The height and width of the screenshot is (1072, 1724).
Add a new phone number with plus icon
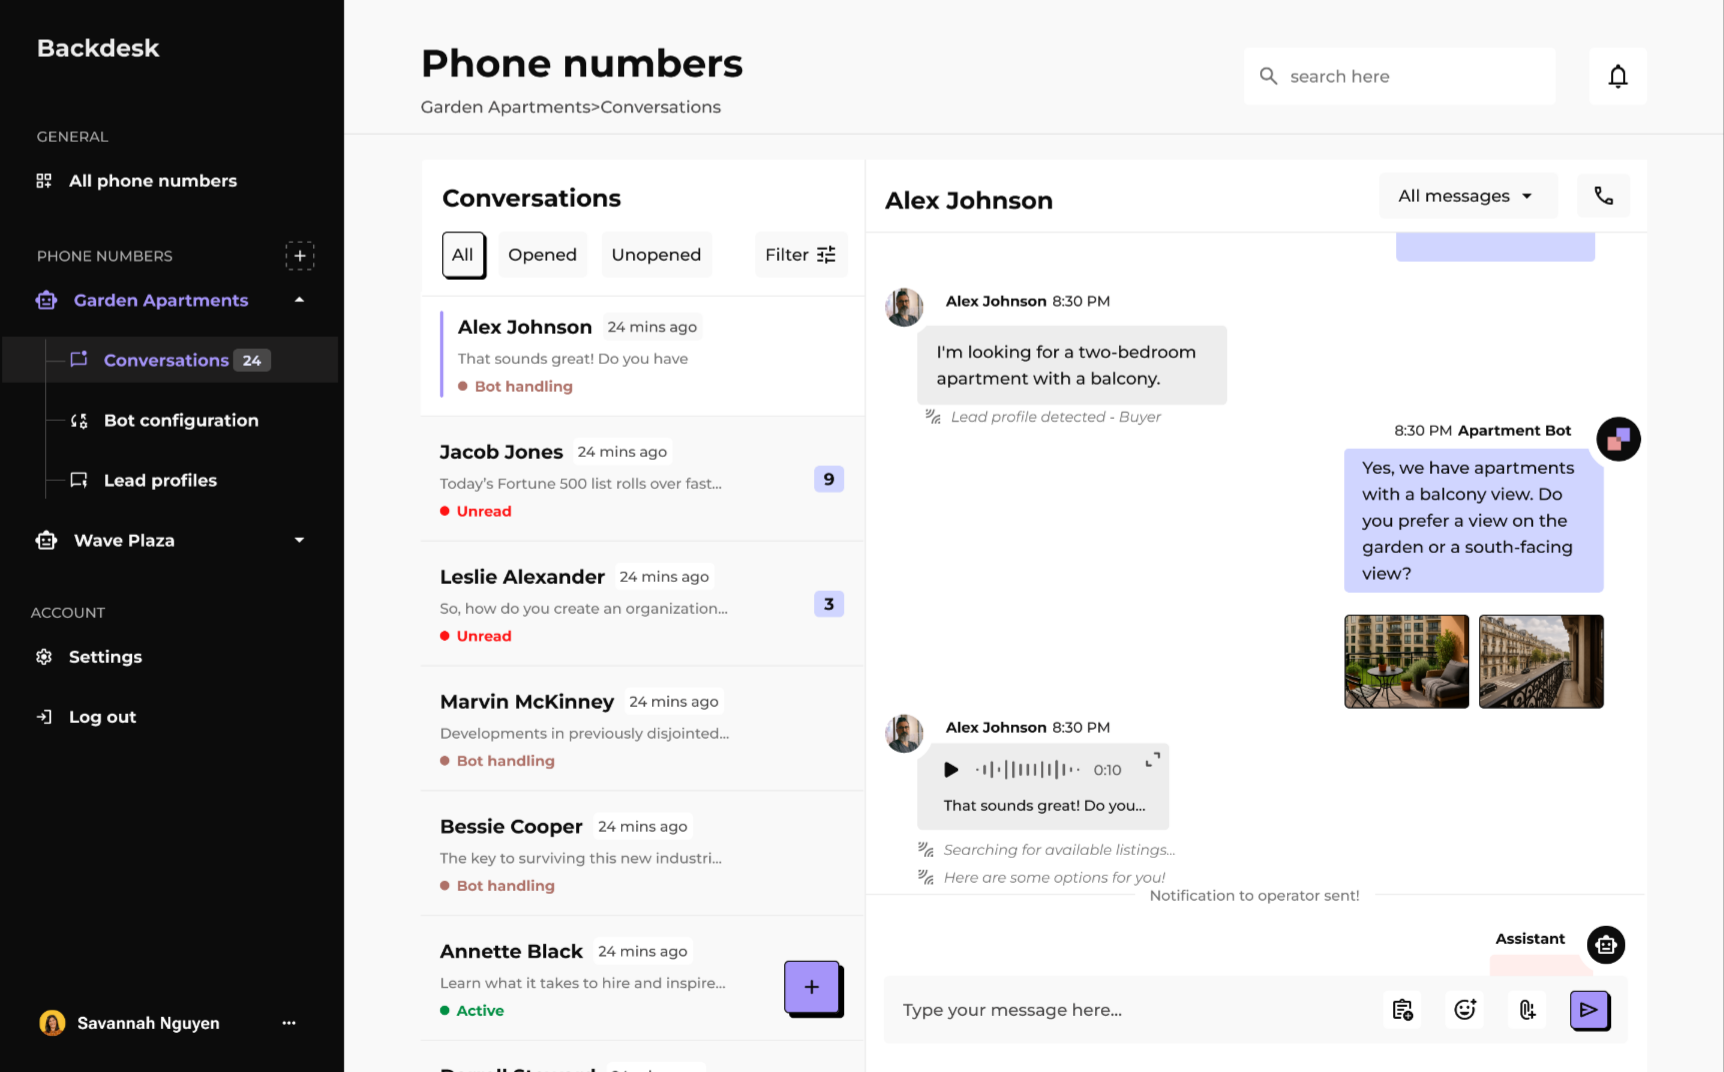pos(299,255)
